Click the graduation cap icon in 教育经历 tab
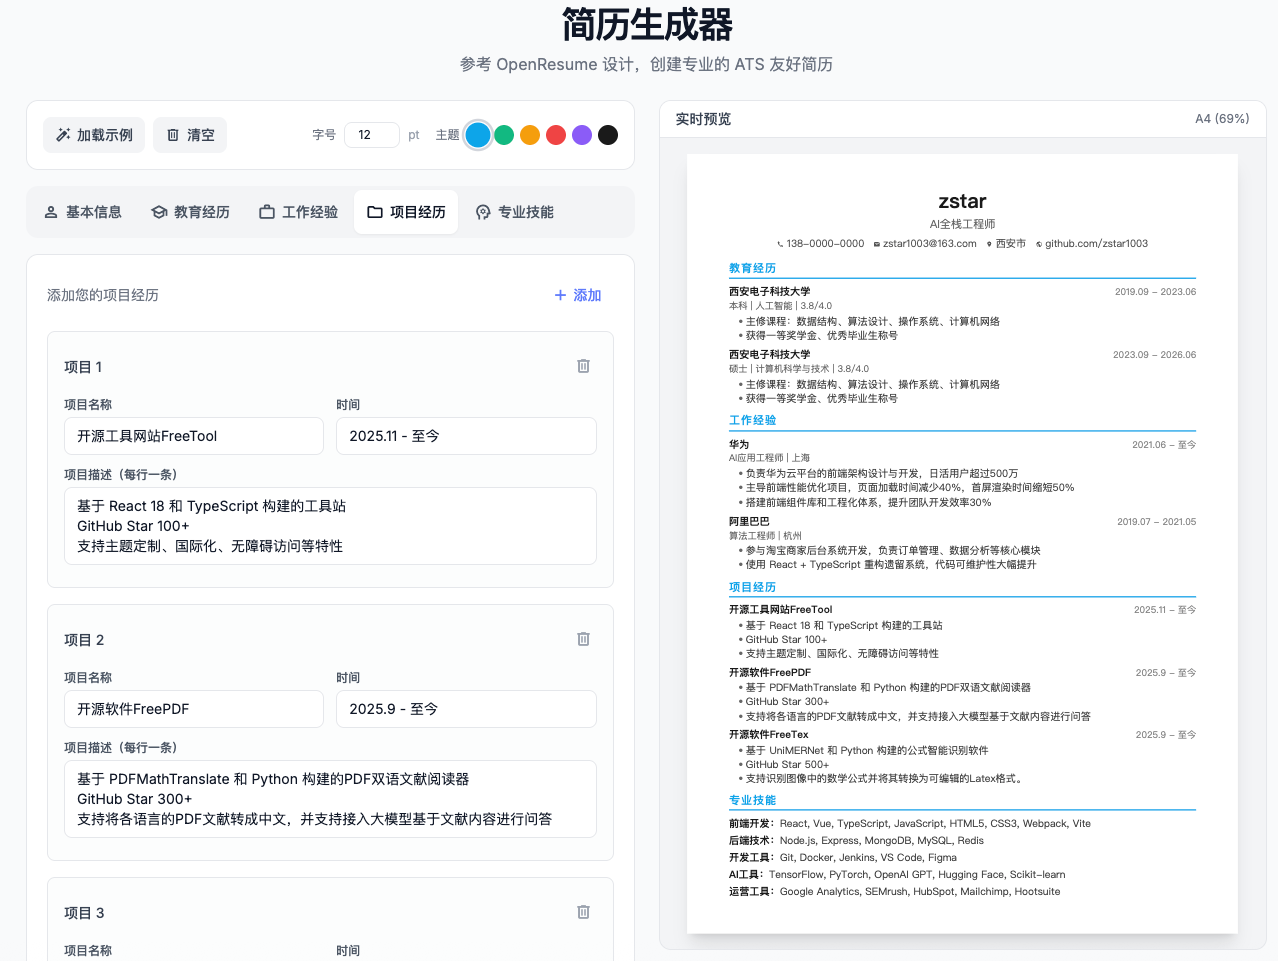The width and height of the screenshot is (1278, 961). 158,212
